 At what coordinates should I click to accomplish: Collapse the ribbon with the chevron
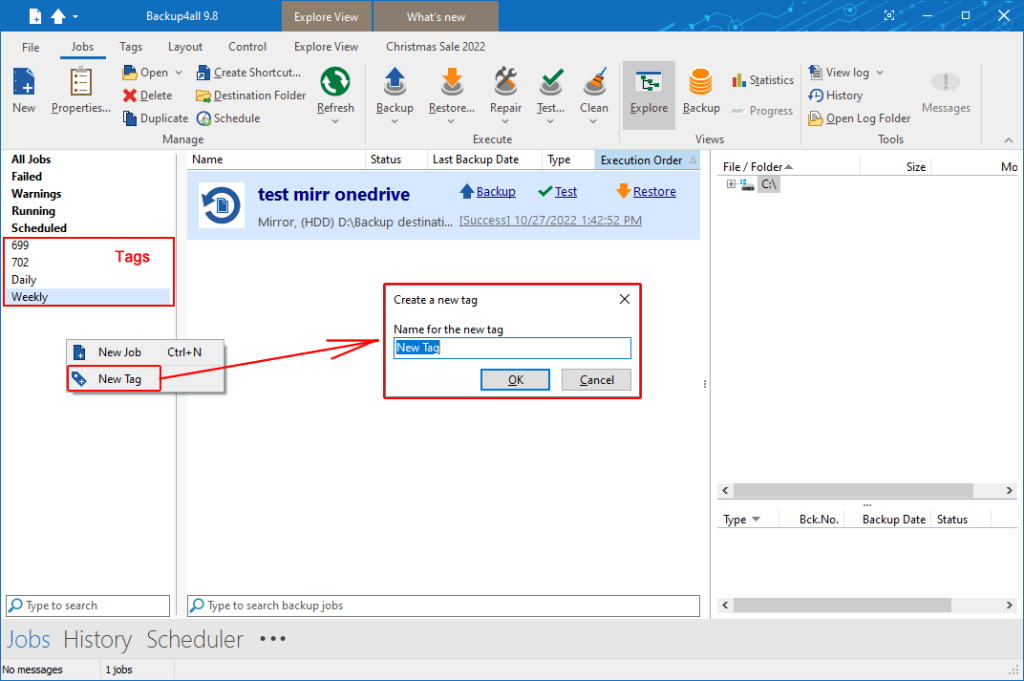point(1008,140)
